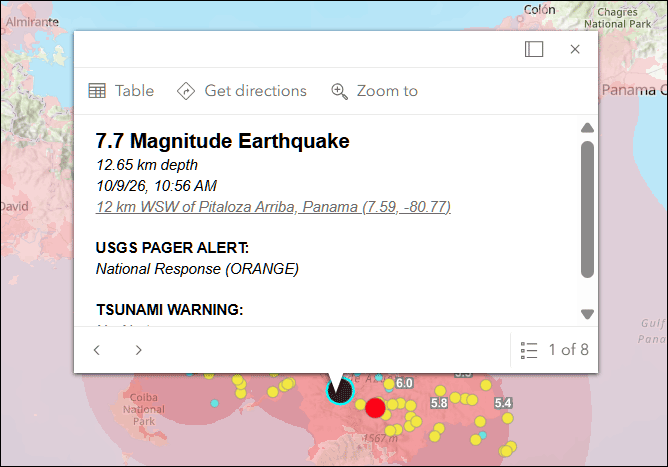Click the TSUNAMI WARNING heading
The width and height of the screenshot is (668, 467).
(170, 309)
